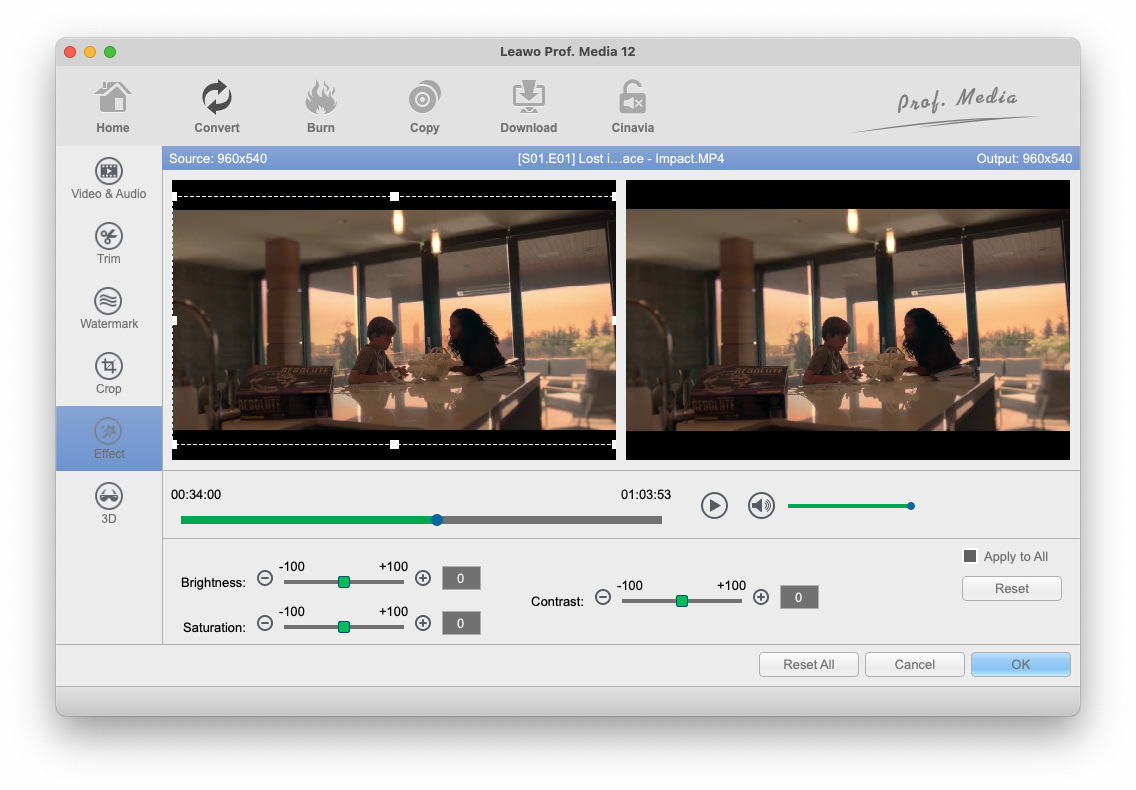
Task: Open the Cinavia removal module
Action: click(633, 106)
